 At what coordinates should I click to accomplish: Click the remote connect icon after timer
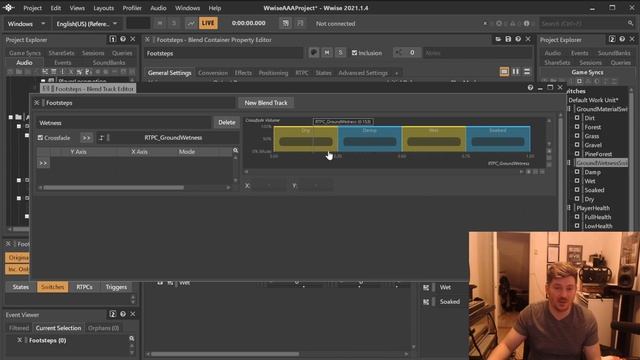click(285, 23)
